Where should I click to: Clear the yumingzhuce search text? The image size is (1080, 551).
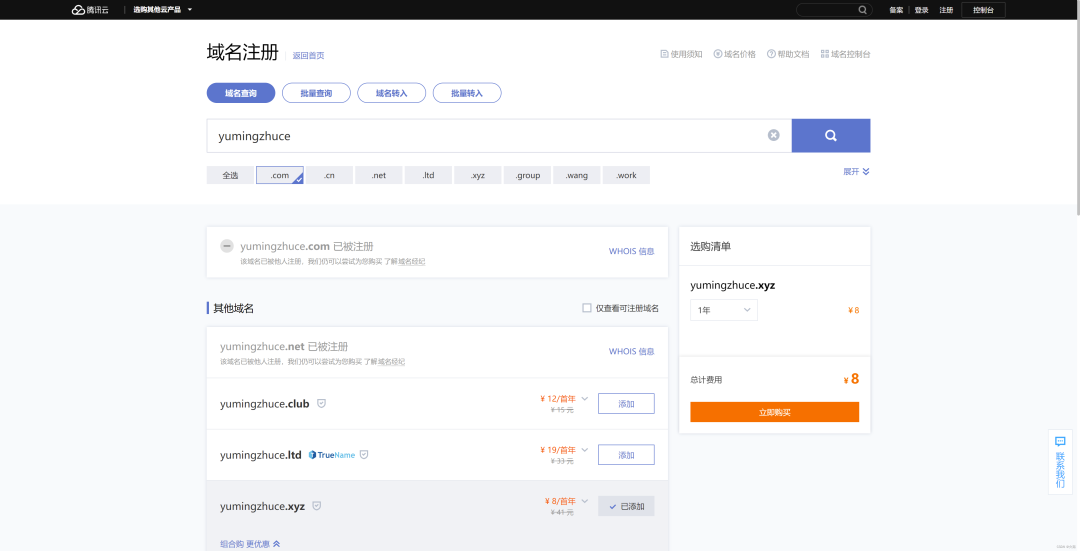[773, 135]
